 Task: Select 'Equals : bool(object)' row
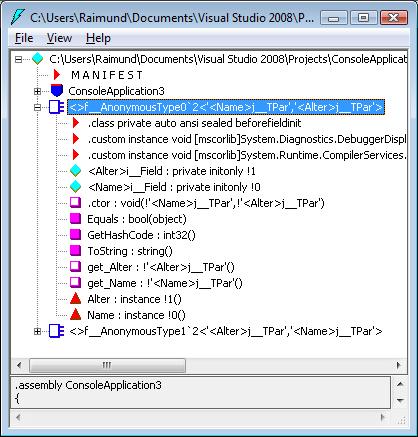pyautogui.click(x=137, y=219)
